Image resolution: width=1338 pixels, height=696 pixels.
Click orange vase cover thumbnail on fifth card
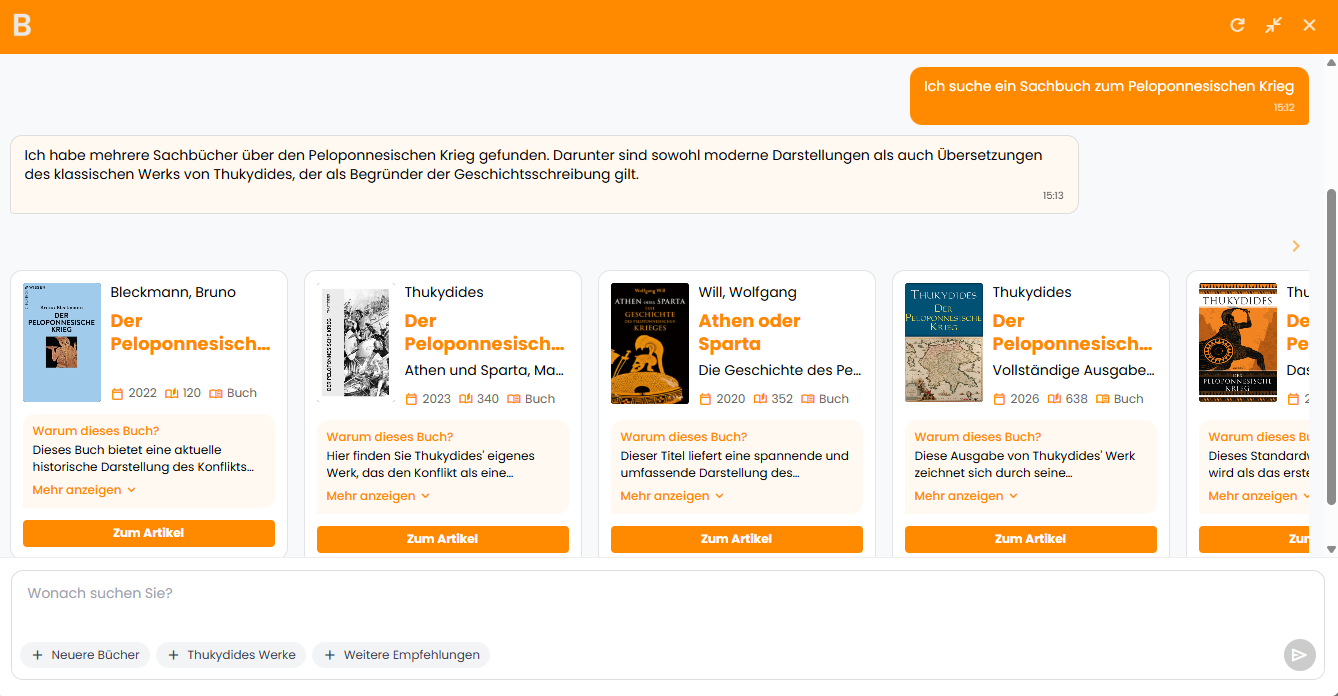[x=1238, y=342]
